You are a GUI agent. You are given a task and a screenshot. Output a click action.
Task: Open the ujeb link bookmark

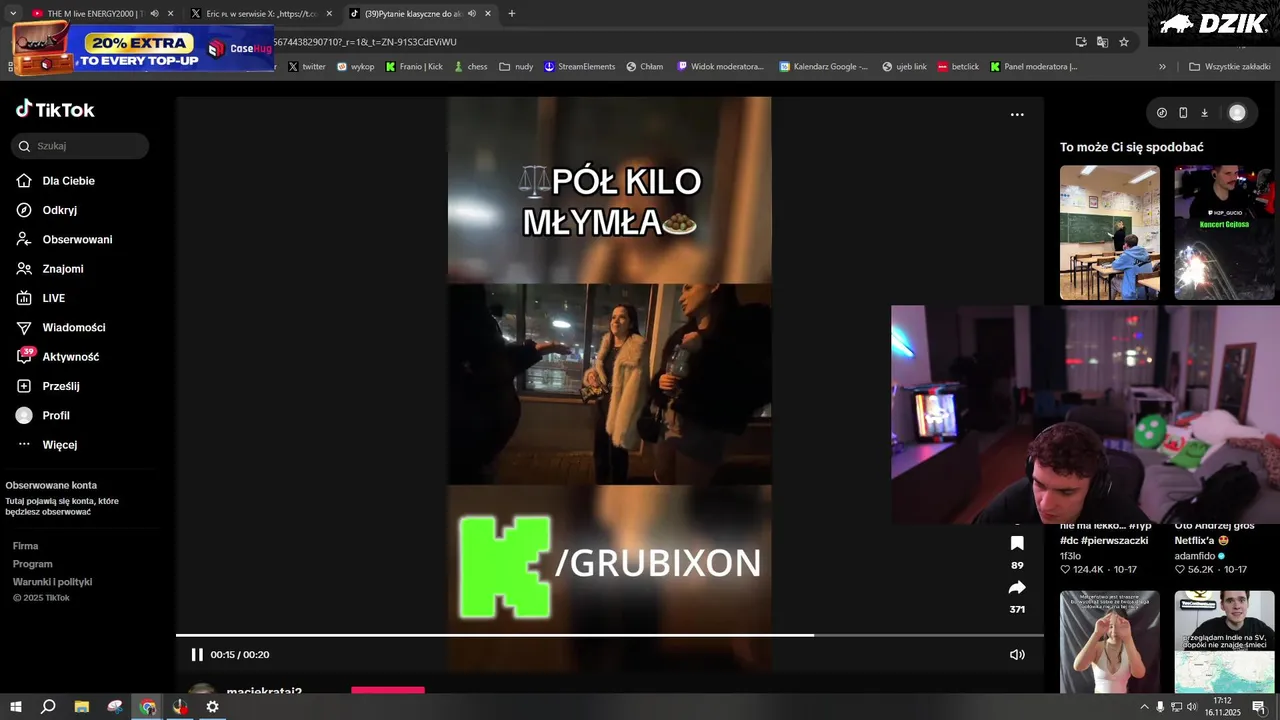tap(904, 67)
